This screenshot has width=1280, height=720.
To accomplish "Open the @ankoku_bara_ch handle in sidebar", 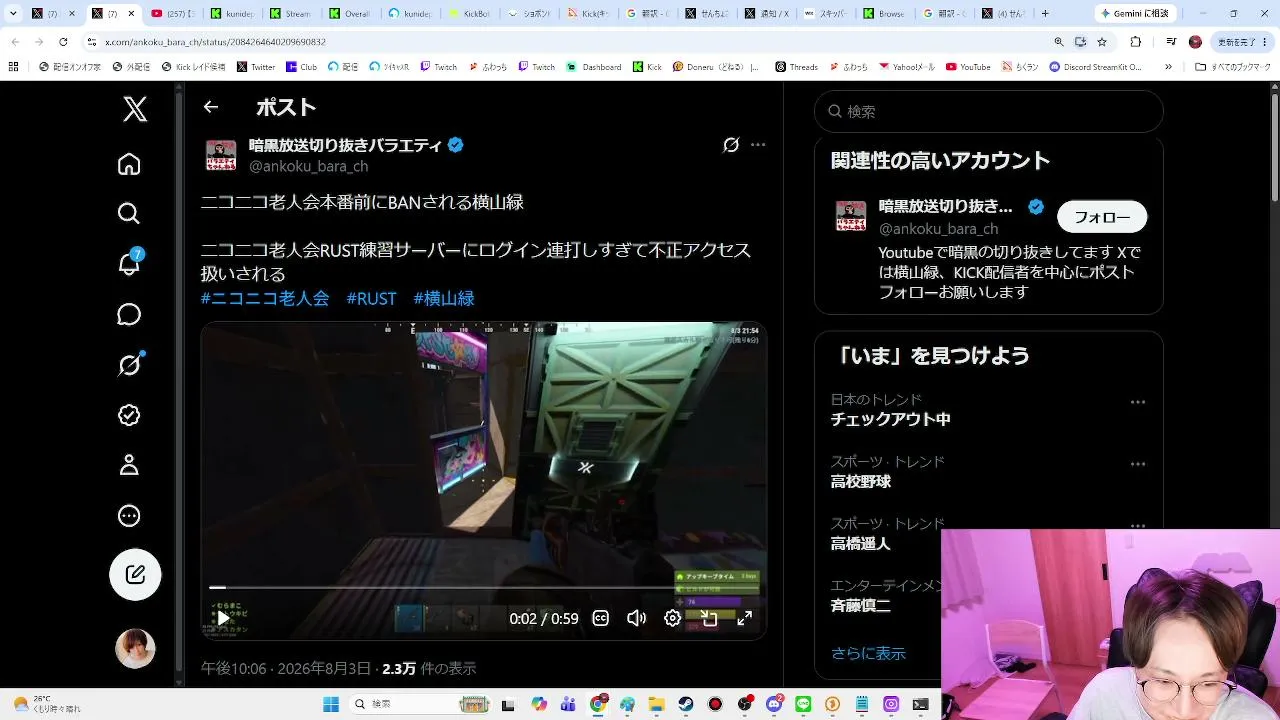I will point(938,229).
